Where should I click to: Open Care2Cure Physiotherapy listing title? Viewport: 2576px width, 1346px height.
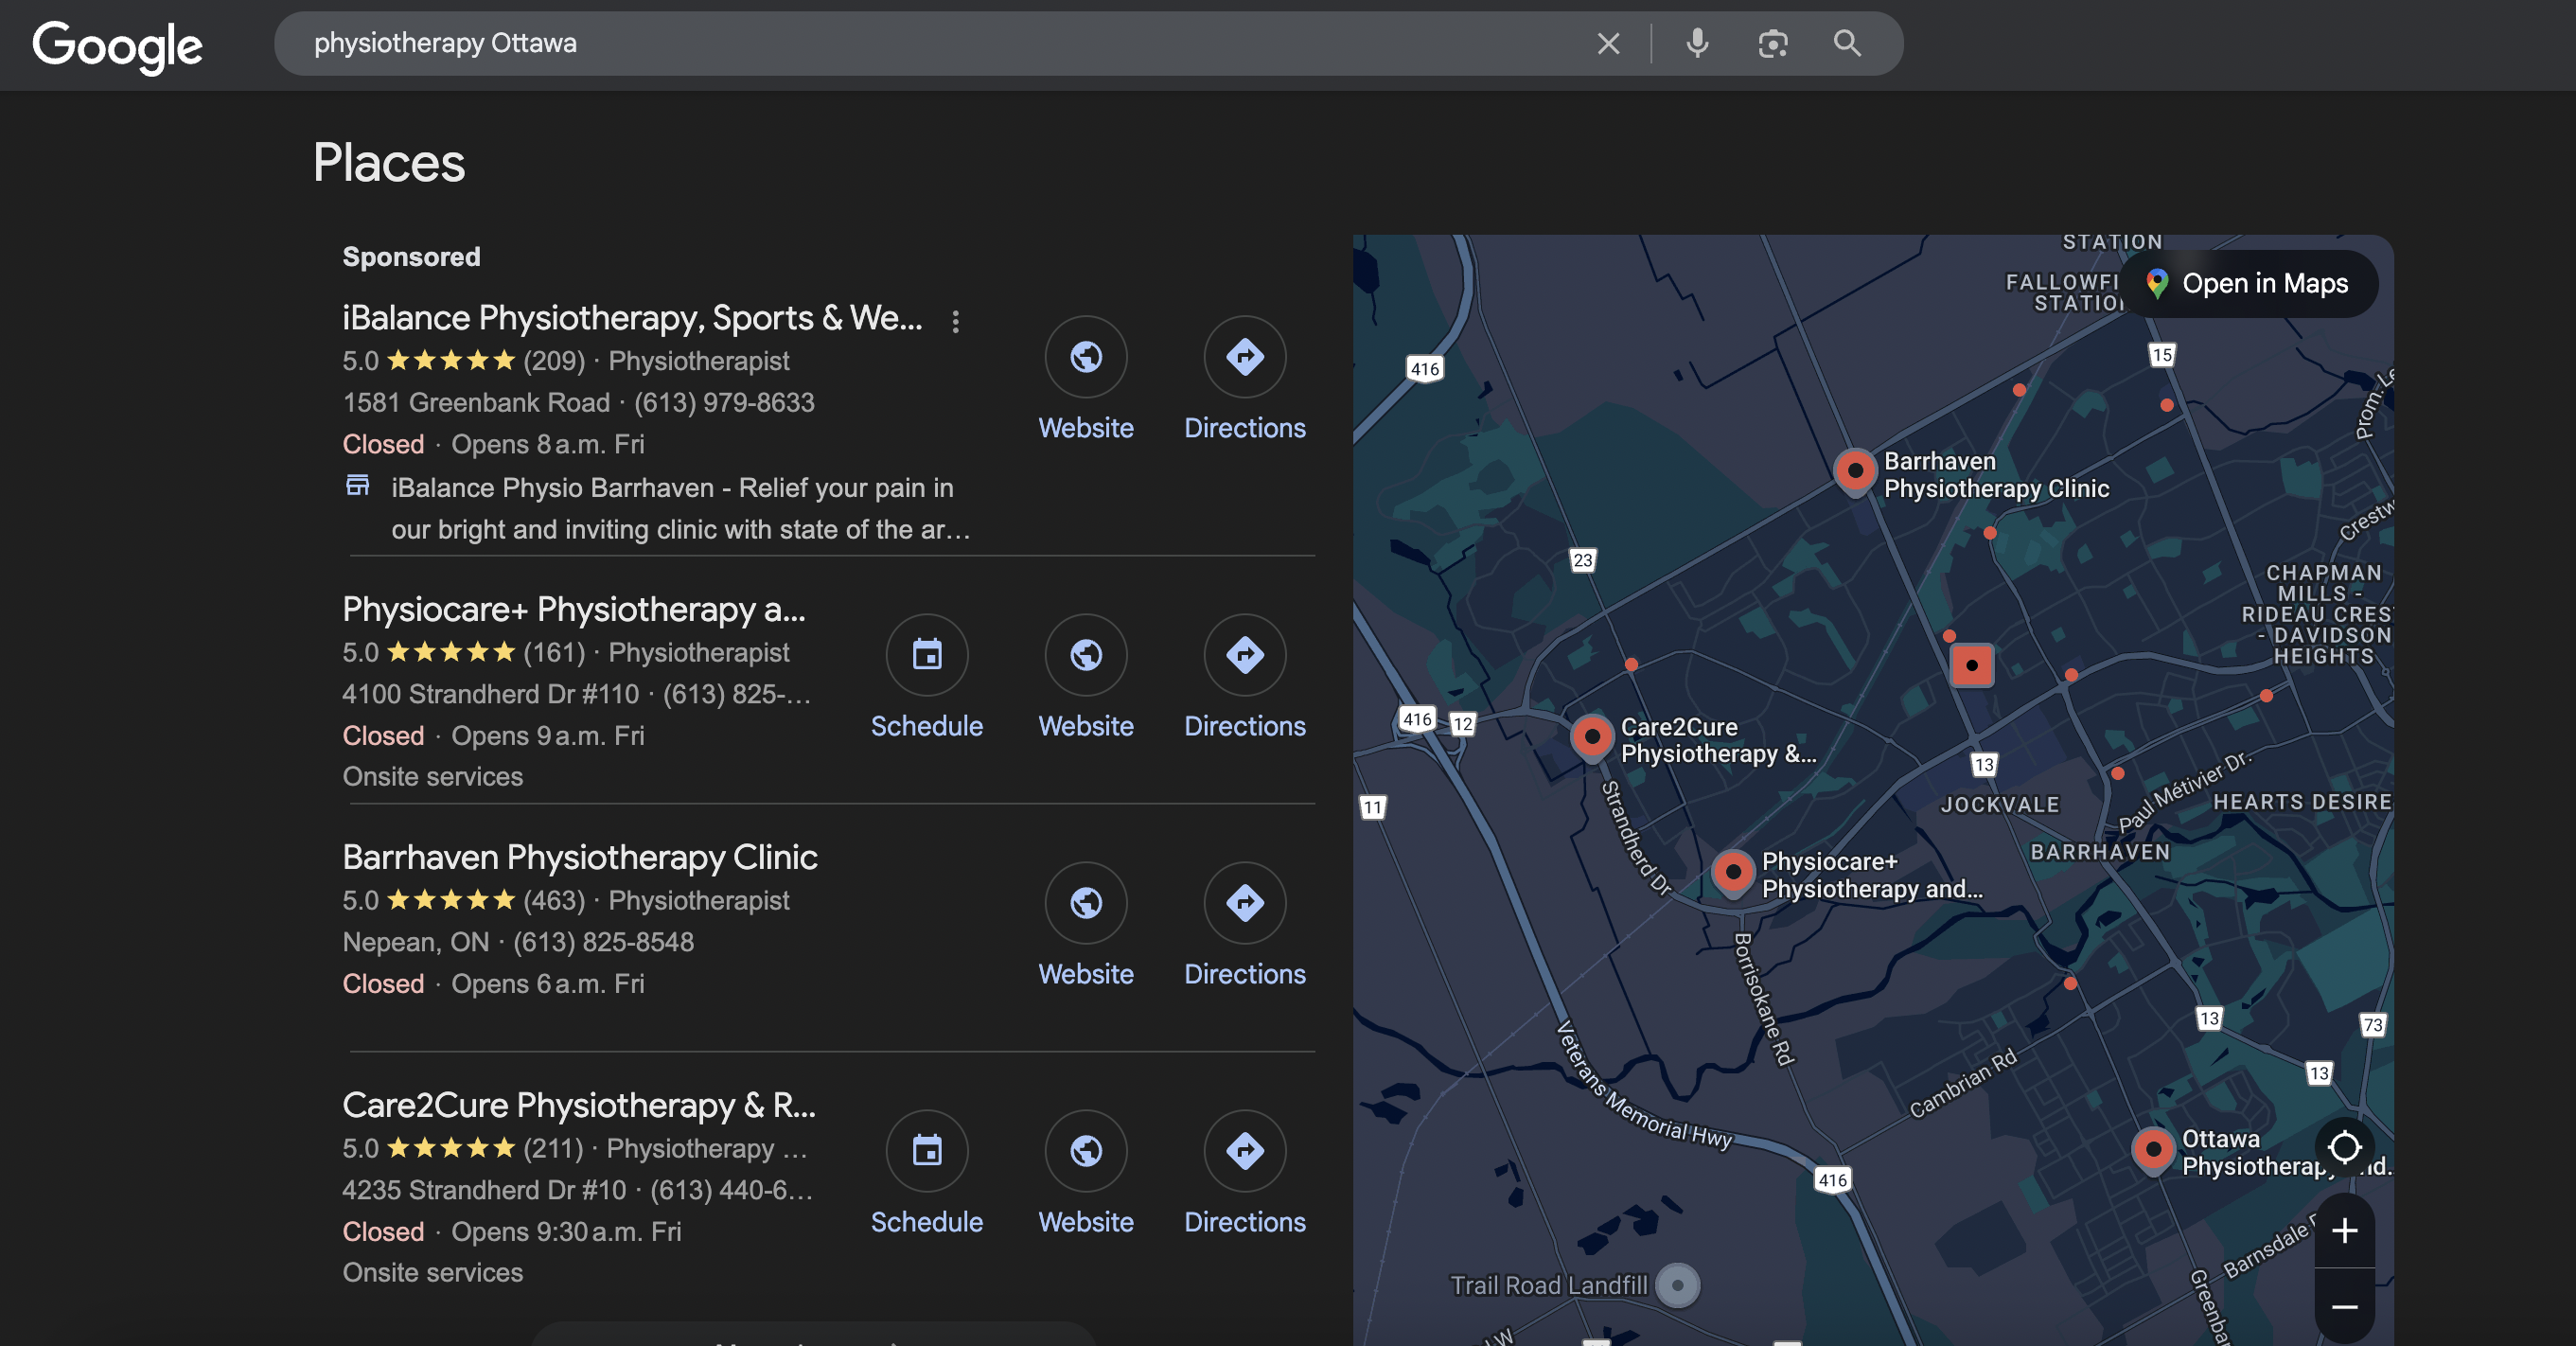point(579,1105)
